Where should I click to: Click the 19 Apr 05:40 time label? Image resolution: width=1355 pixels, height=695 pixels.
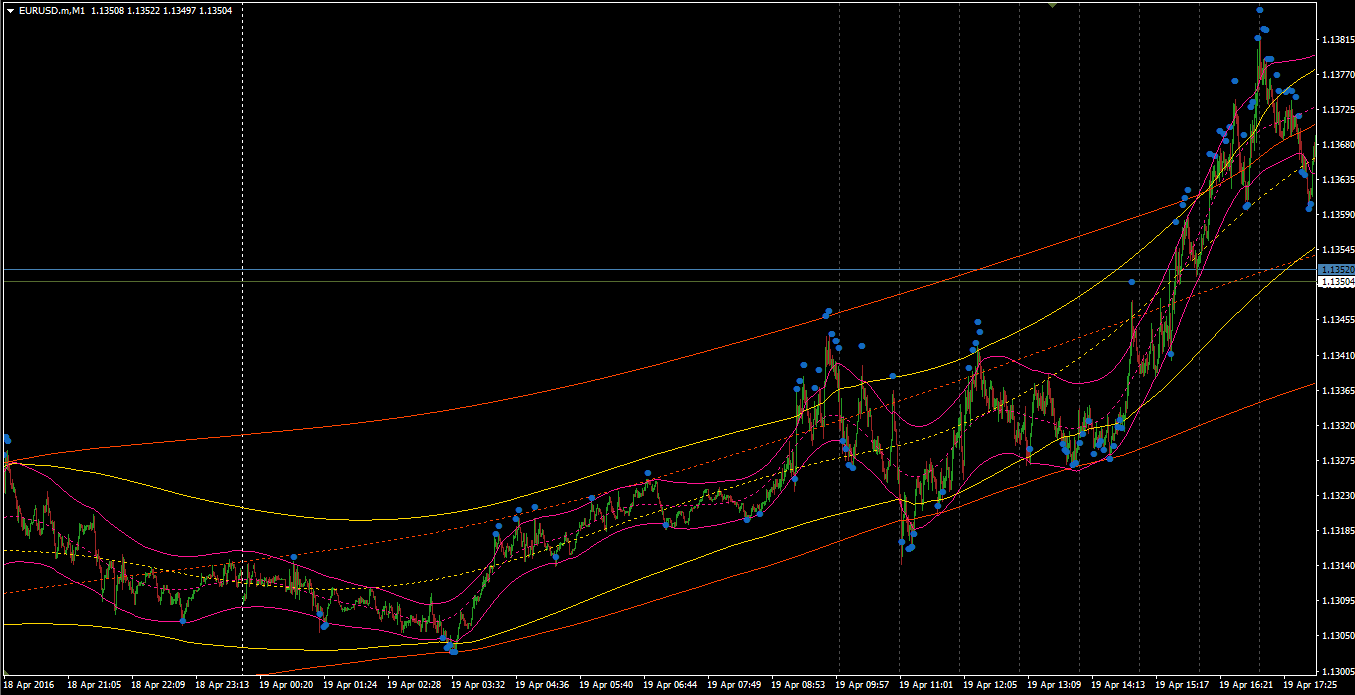(x=607, y=686)
